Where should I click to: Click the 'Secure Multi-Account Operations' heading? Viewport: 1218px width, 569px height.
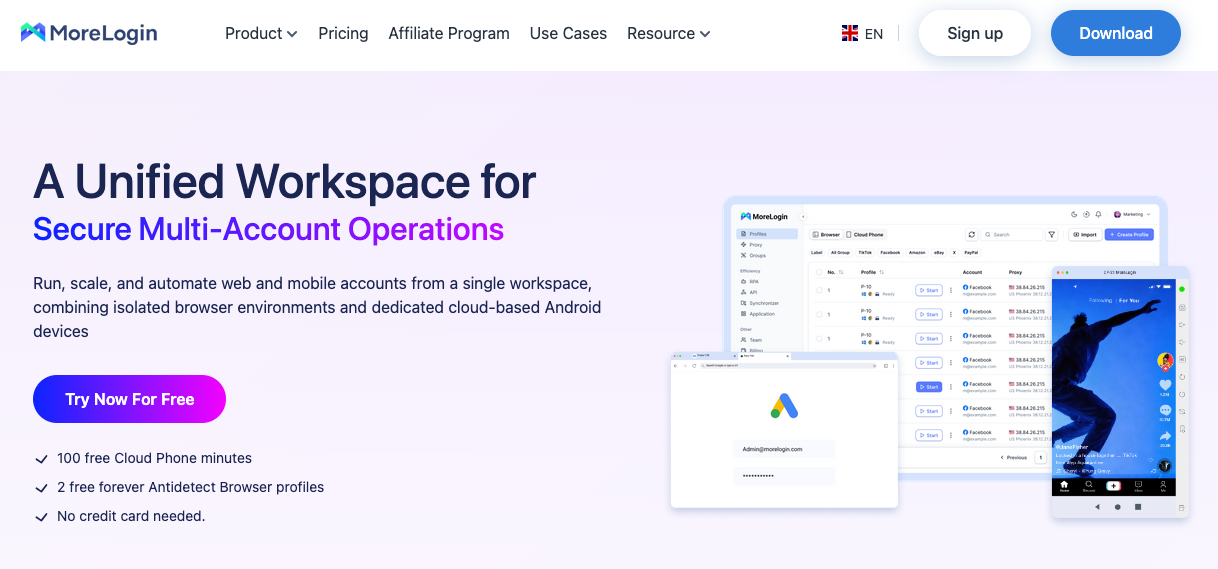click(268, 229)
